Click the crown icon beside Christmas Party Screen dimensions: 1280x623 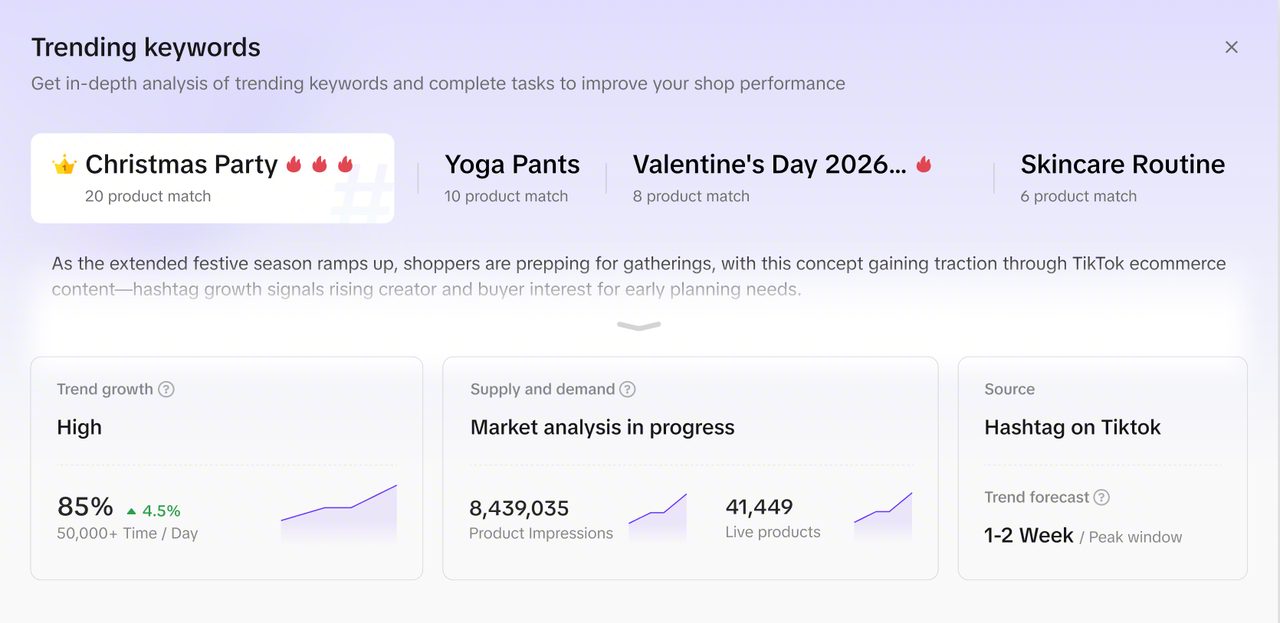65,165
